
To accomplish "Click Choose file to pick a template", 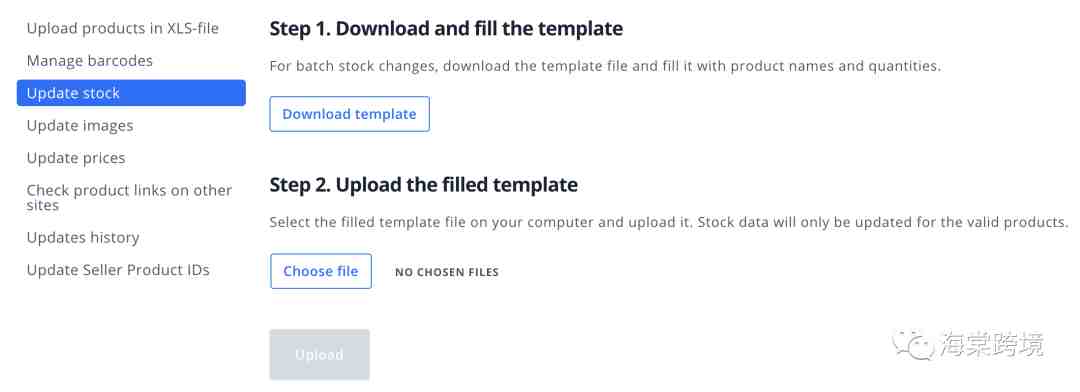I will point(320,271).
